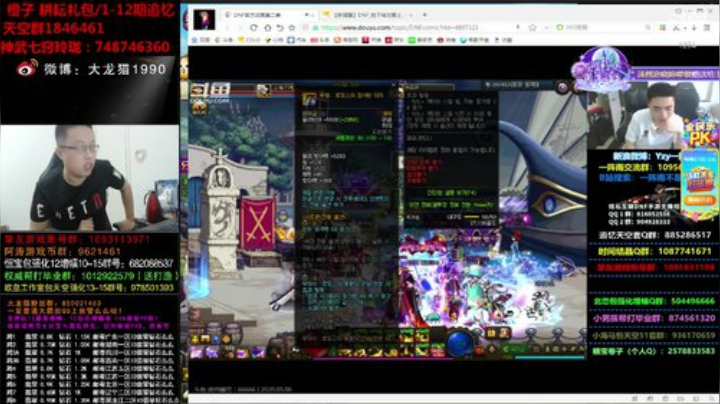Viewport: 720px width, 404px height.
Task: Click the 微博: 大龙猫1990 text
Action: 105,69
